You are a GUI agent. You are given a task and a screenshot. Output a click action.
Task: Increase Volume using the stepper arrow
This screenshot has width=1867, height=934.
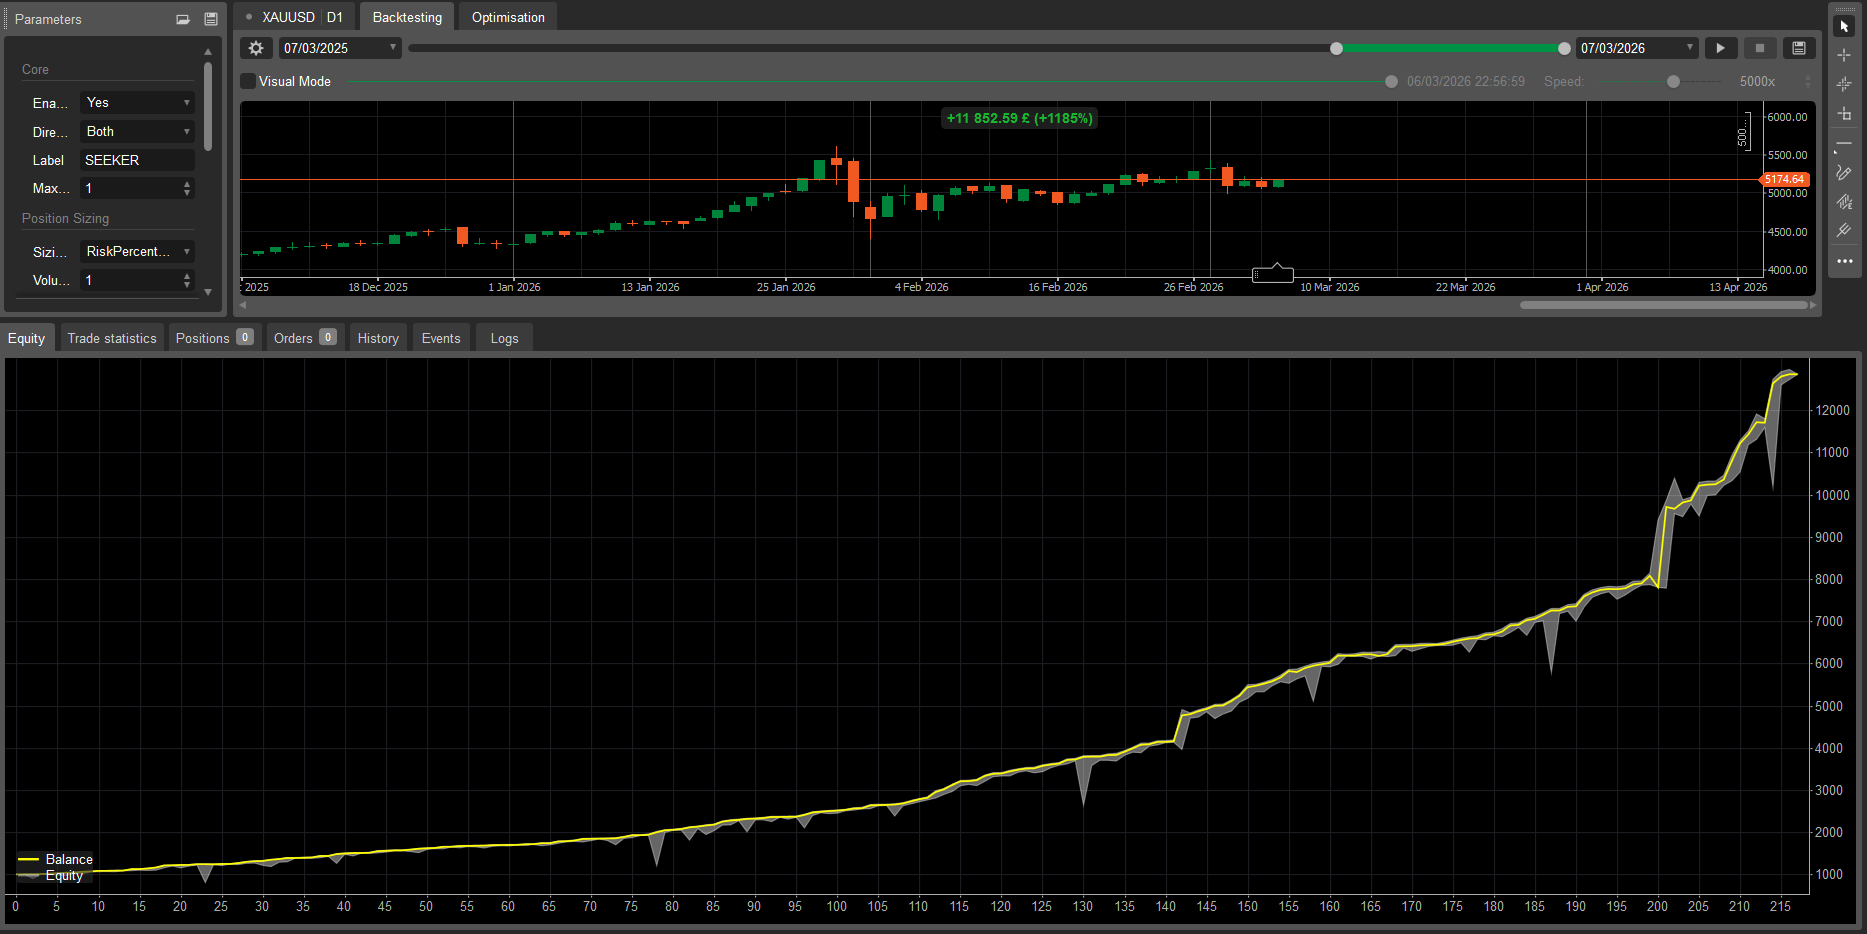tap(186, 276)
